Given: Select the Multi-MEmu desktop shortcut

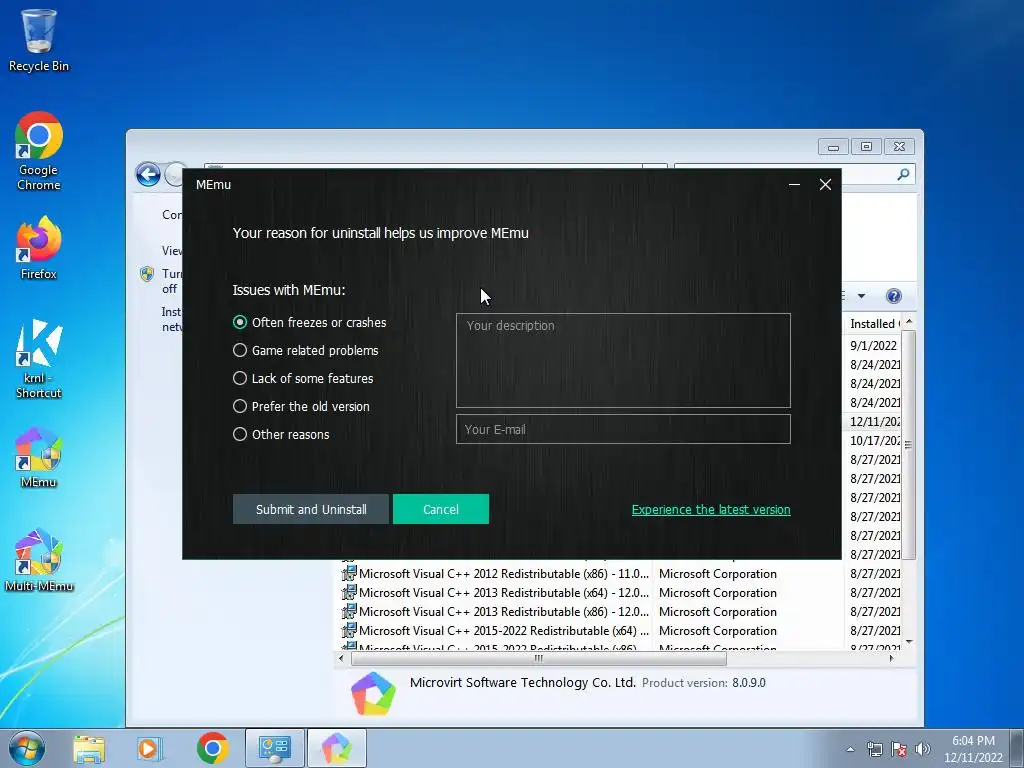Looking at the screenshot, I should point(39,560).
